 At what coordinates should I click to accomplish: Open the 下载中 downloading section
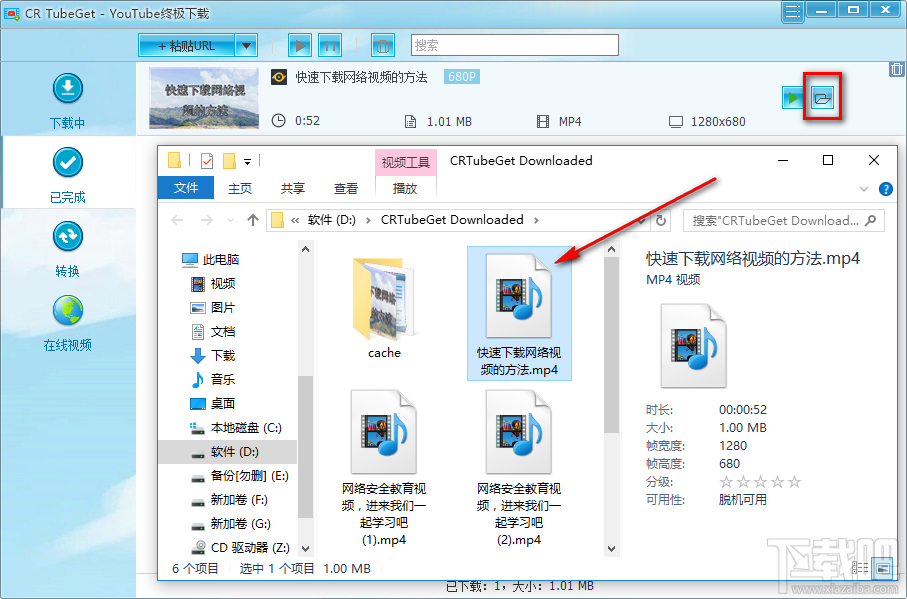pyautogui.click(x=68, y=101)
